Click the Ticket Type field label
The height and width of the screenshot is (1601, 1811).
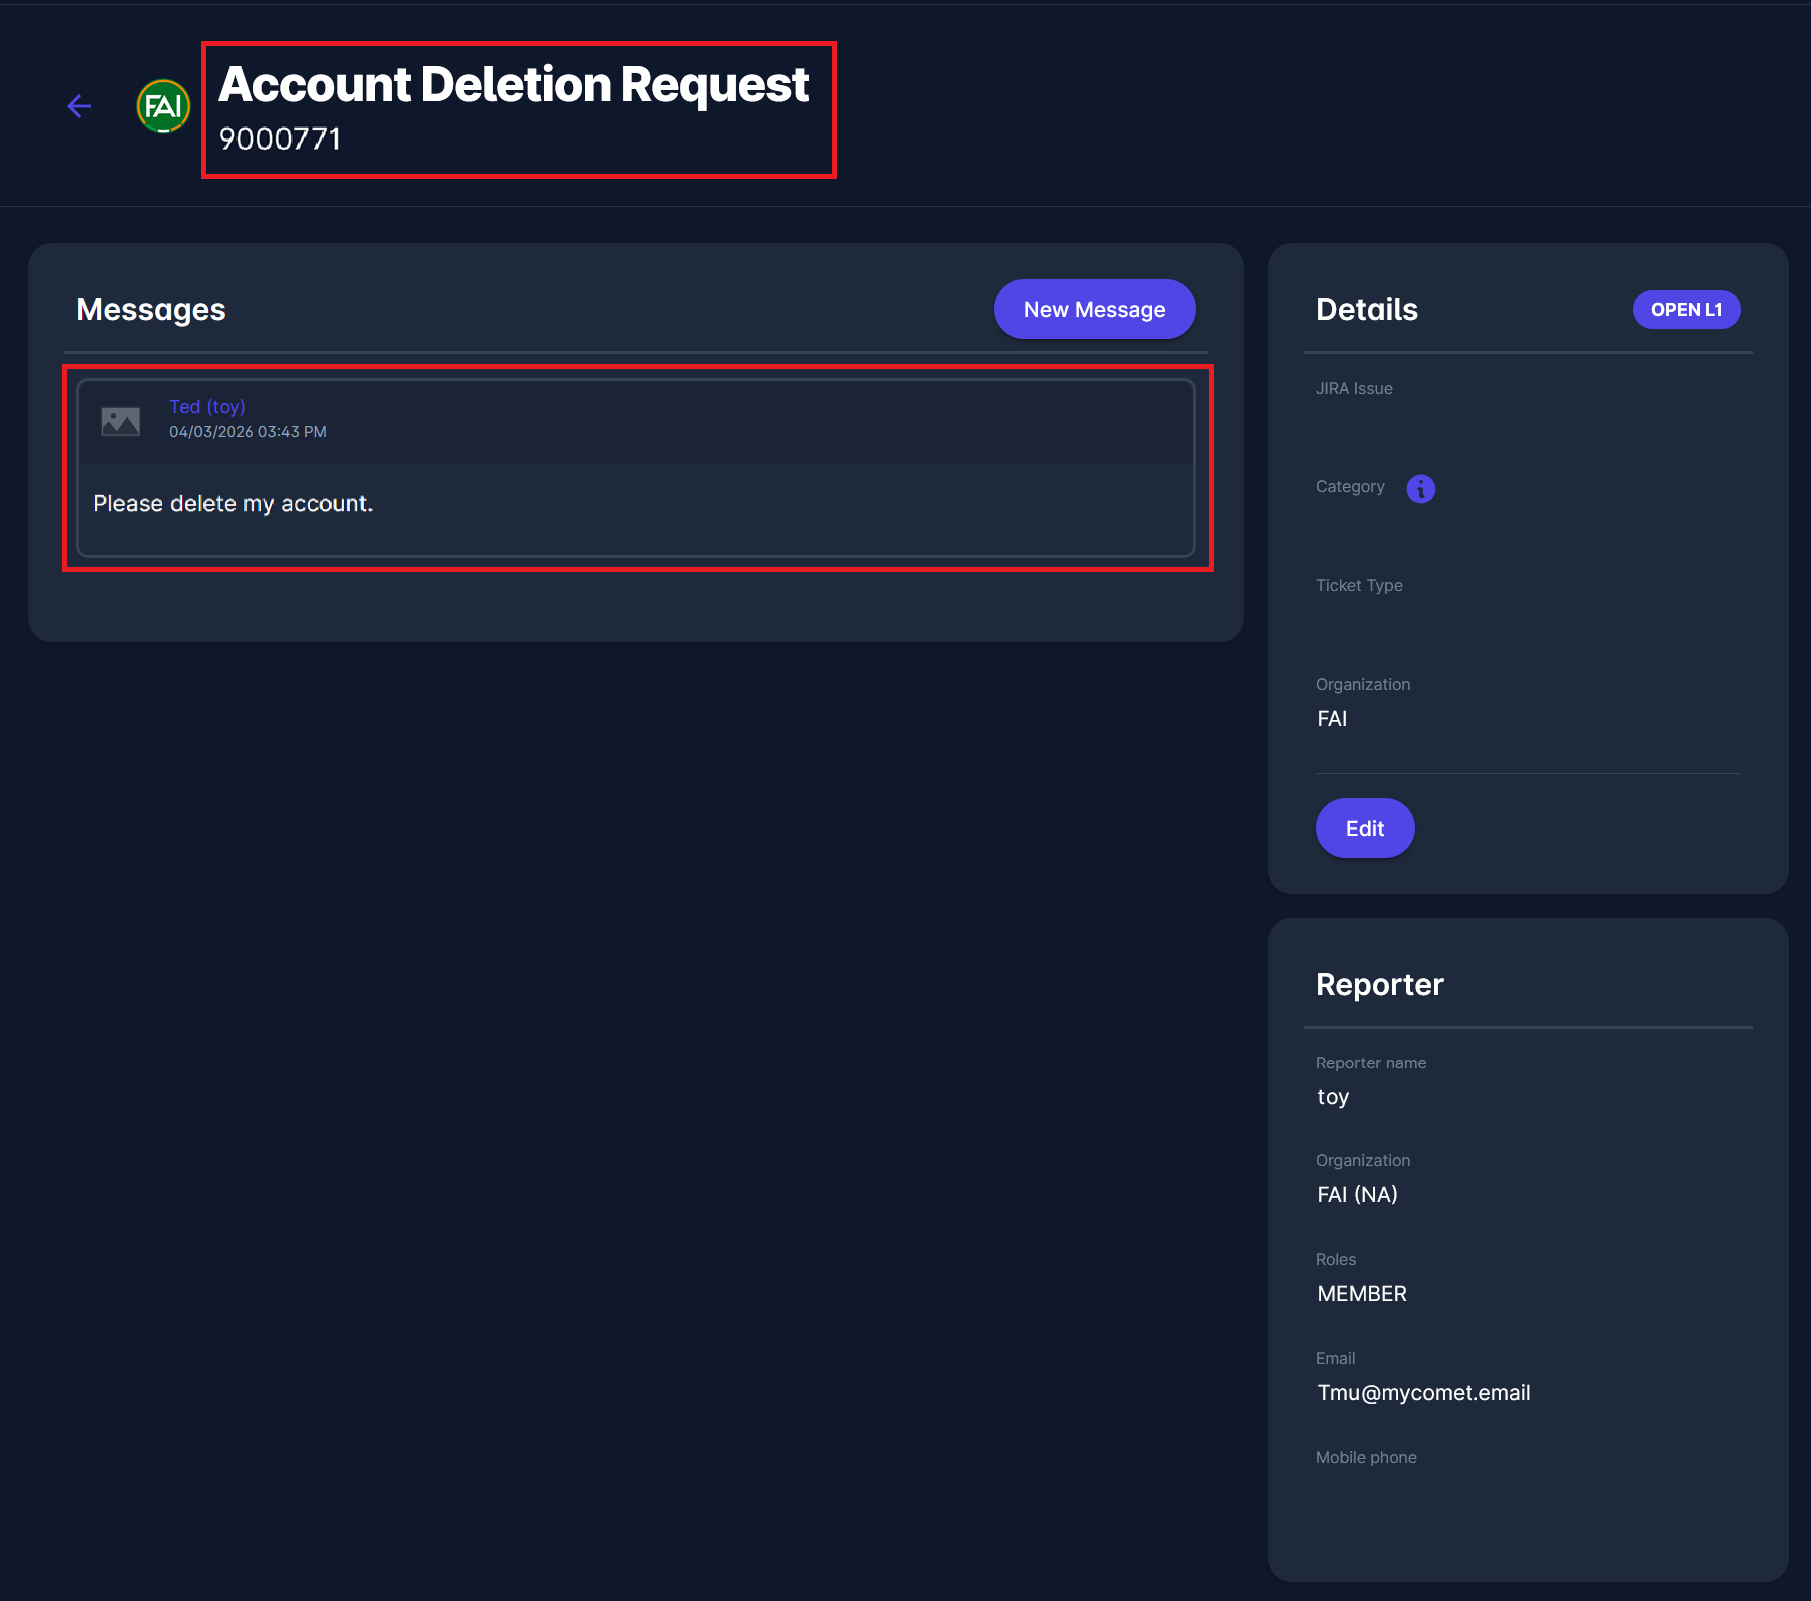coord(1359,586)
